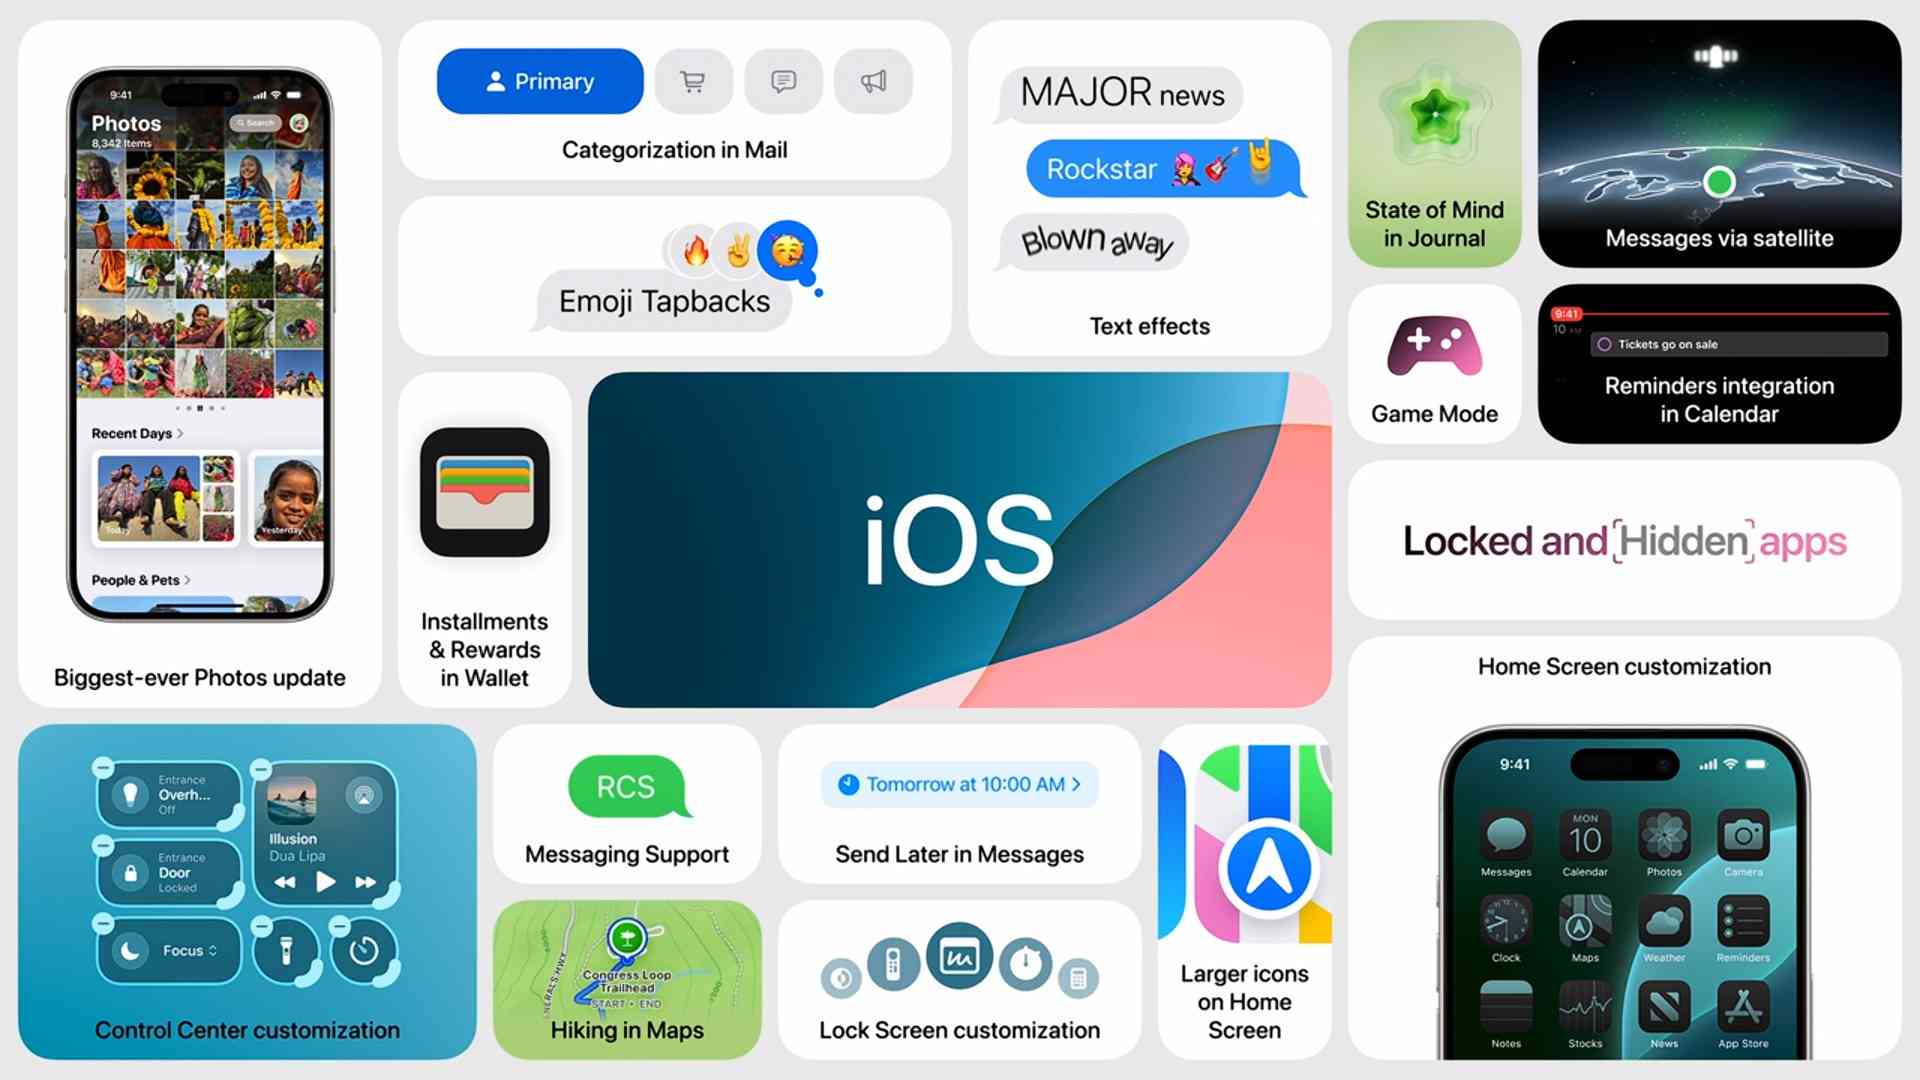
Task: Open Lock Screen customization icon
Action: pyautogui.click(x=961, y=956)
